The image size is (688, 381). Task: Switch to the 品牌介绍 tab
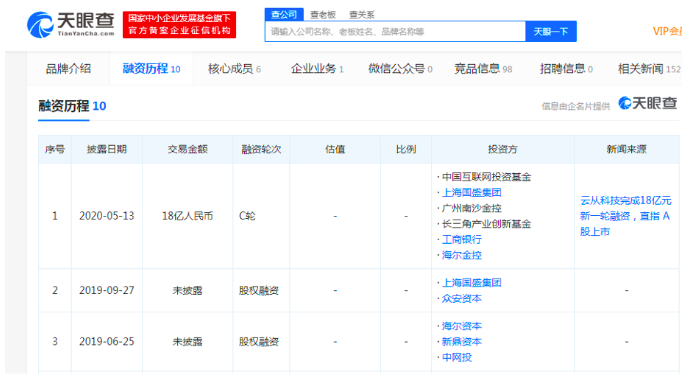pos(68,69)
